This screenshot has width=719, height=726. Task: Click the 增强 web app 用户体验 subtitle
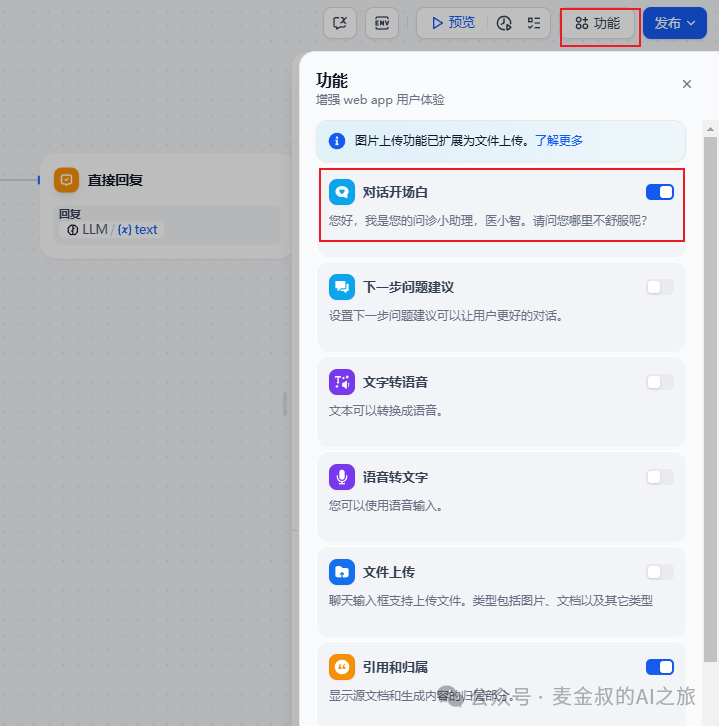pos(380,100)
